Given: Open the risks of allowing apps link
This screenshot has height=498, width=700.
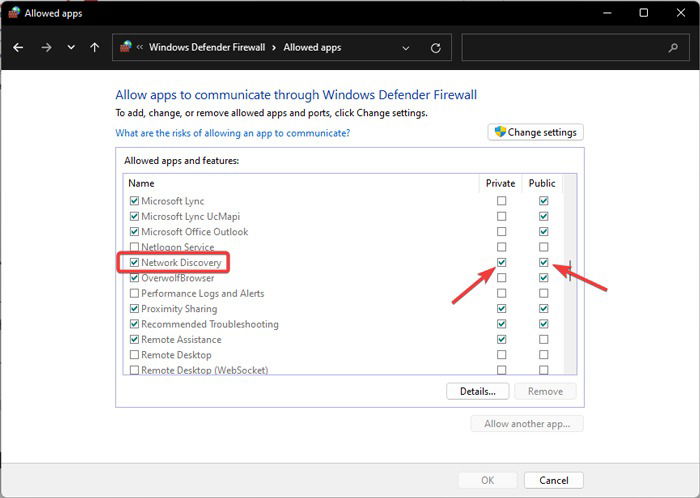Looking at the screenshot, I should [x=233, y=133].
